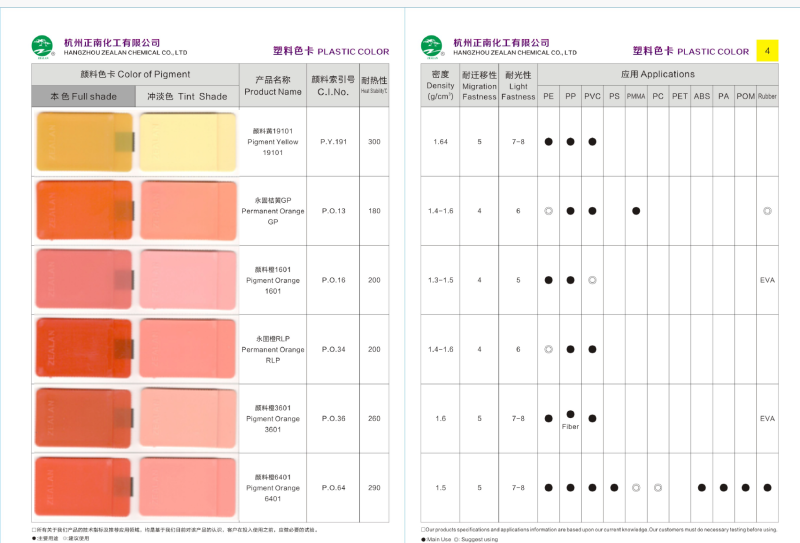Click the P.O.34 color index cell

click(334, 350)
